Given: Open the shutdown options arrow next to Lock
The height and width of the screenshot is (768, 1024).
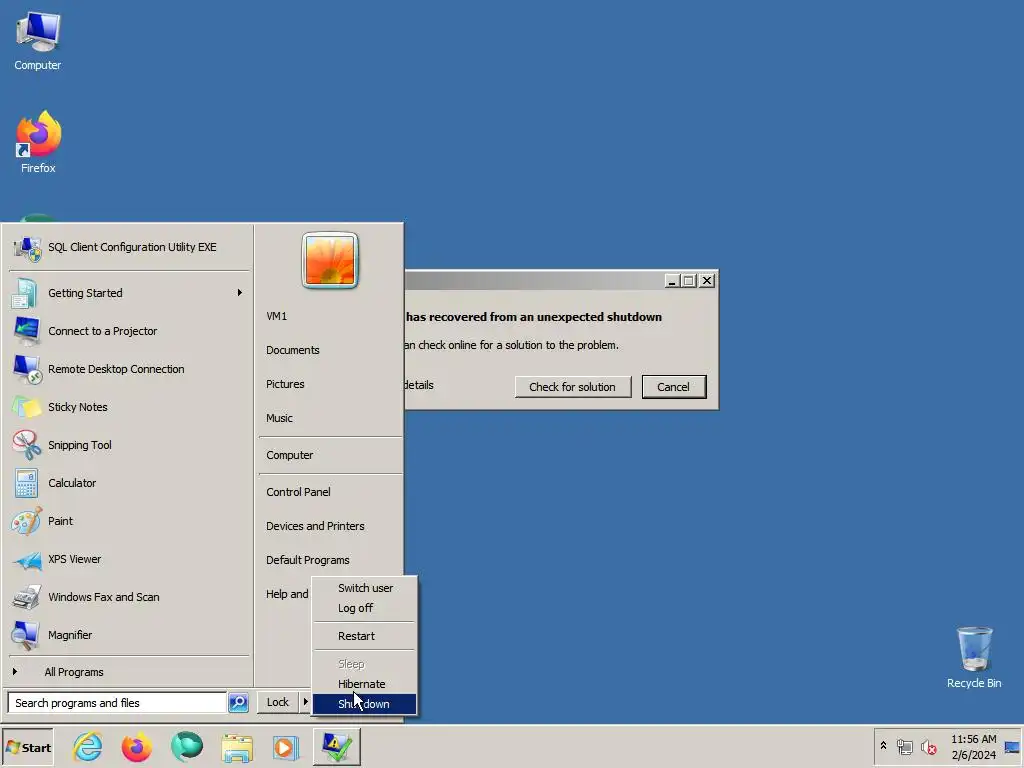Looking at the screenshot, I should click(x=305, y=702).
